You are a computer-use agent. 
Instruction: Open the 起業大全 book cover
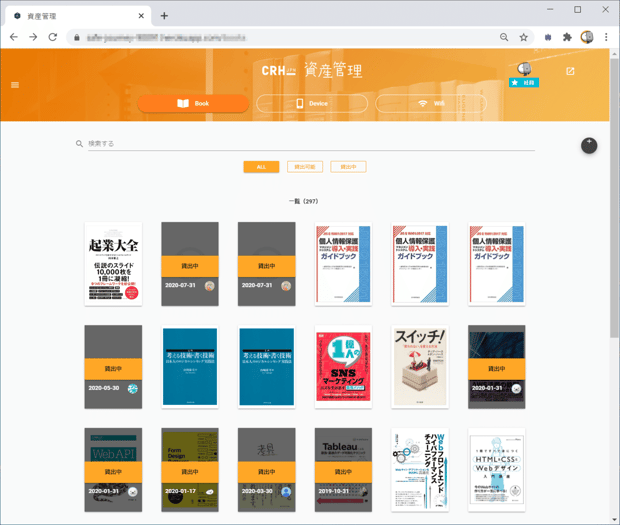coord(113,264)
